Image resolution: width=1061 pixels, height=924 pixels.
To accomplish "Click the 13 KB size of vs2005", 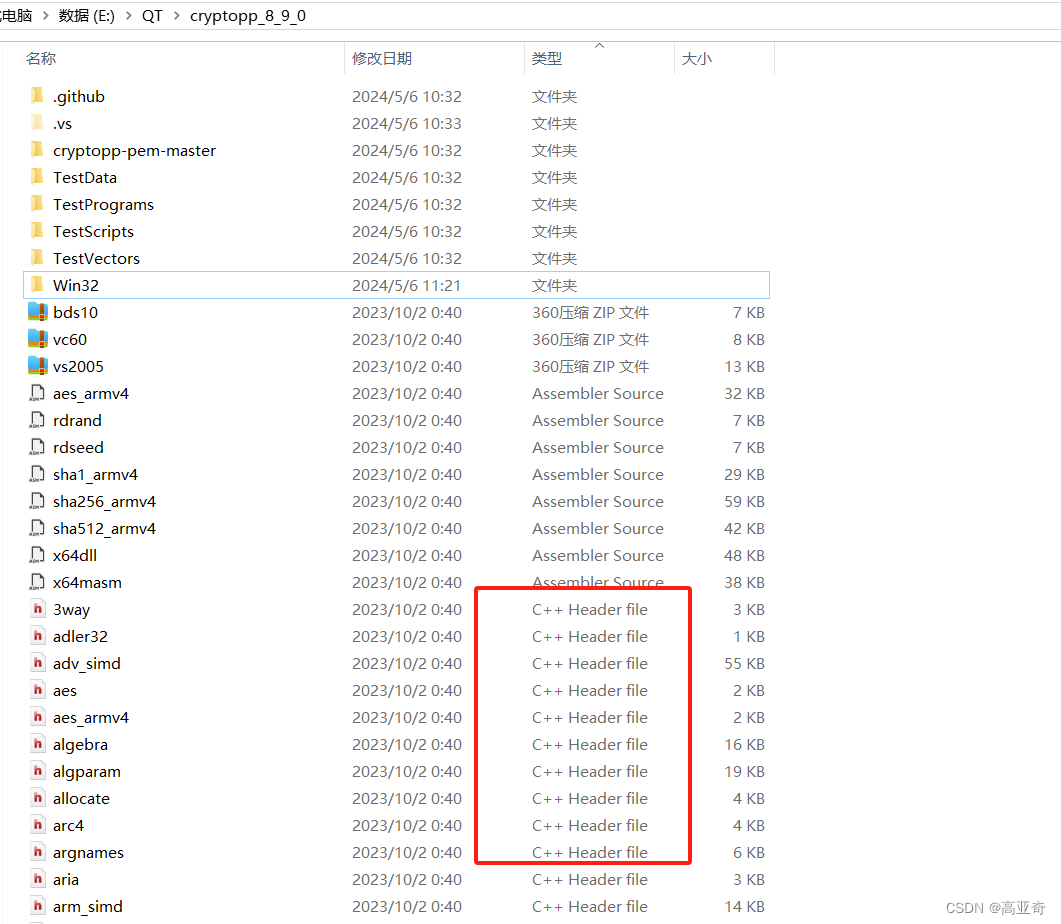I will [x=744, y=367].
